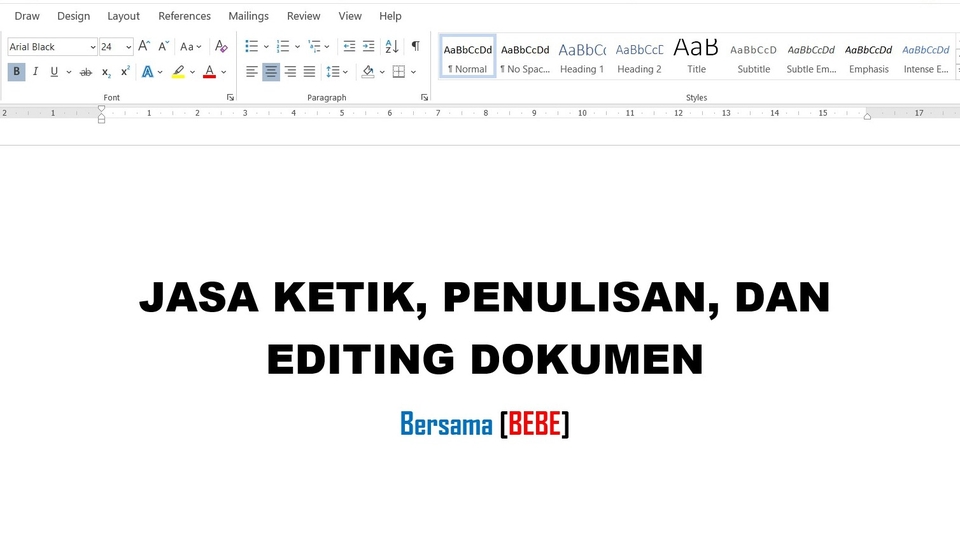Image resolution: width=960 pixels, height=539 pixels.
Task: Apply red font color
Action: coord(209,72)
